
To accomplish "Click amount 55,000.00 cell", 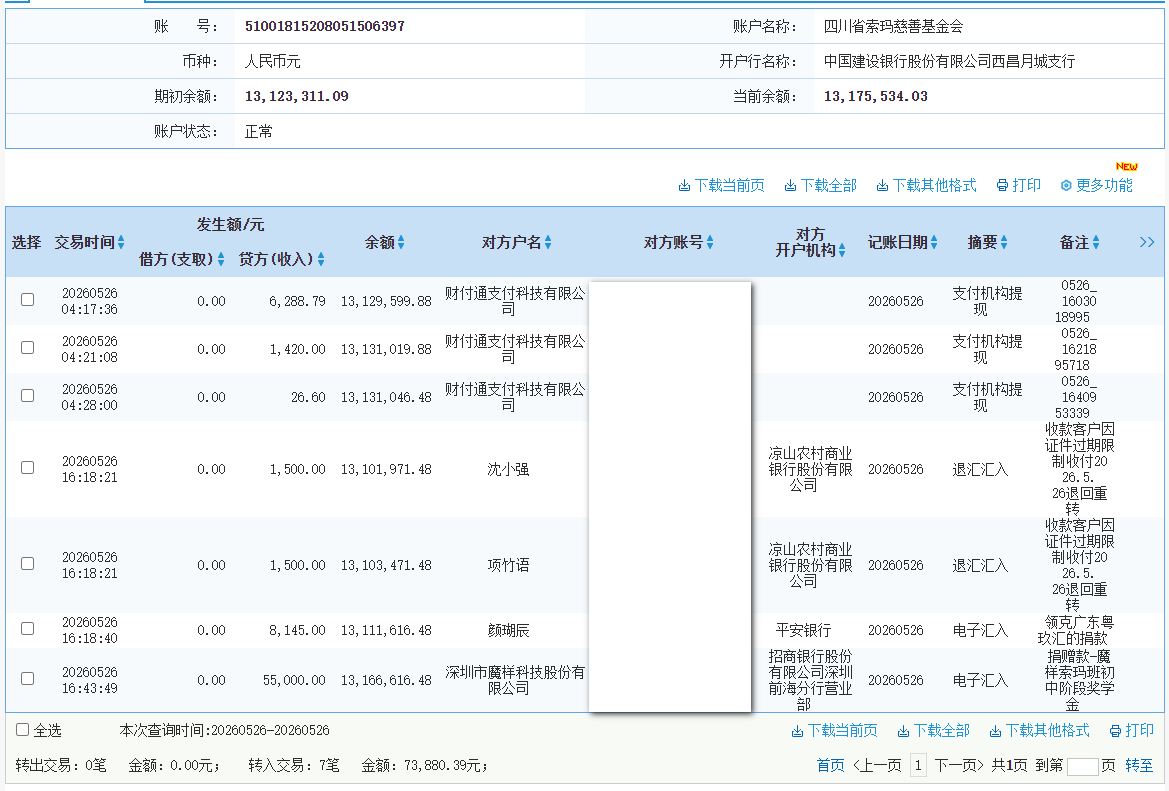I will click(x=294, y=680).
